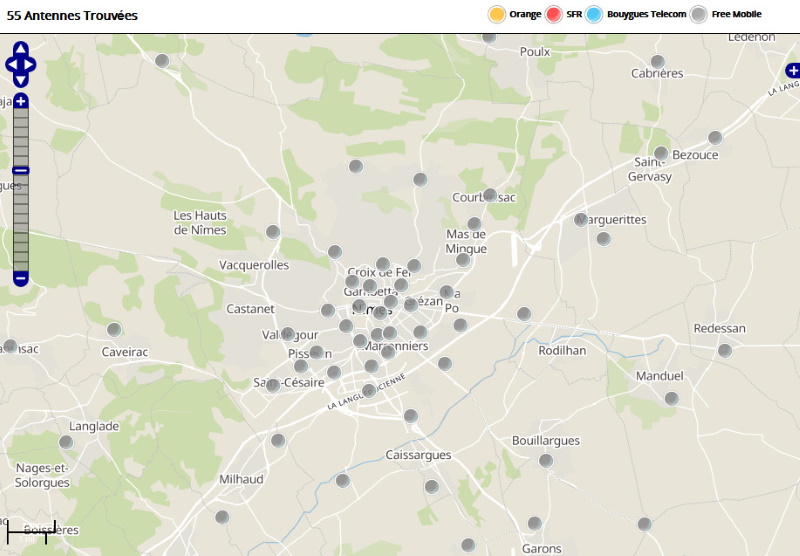Click the zoom out minus button
Screen dimensions: 800x556
point(20,278)
